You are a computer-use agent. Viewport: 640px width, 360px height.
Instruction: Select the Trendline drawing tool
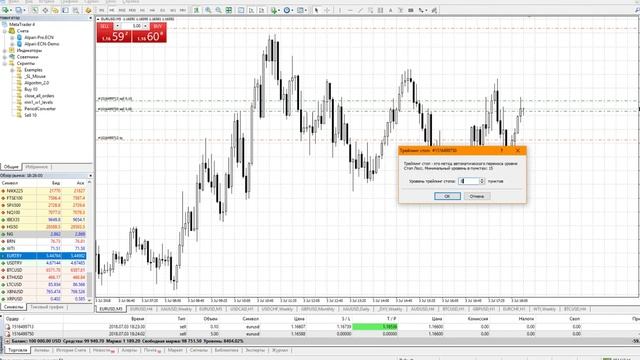(361, 10)
